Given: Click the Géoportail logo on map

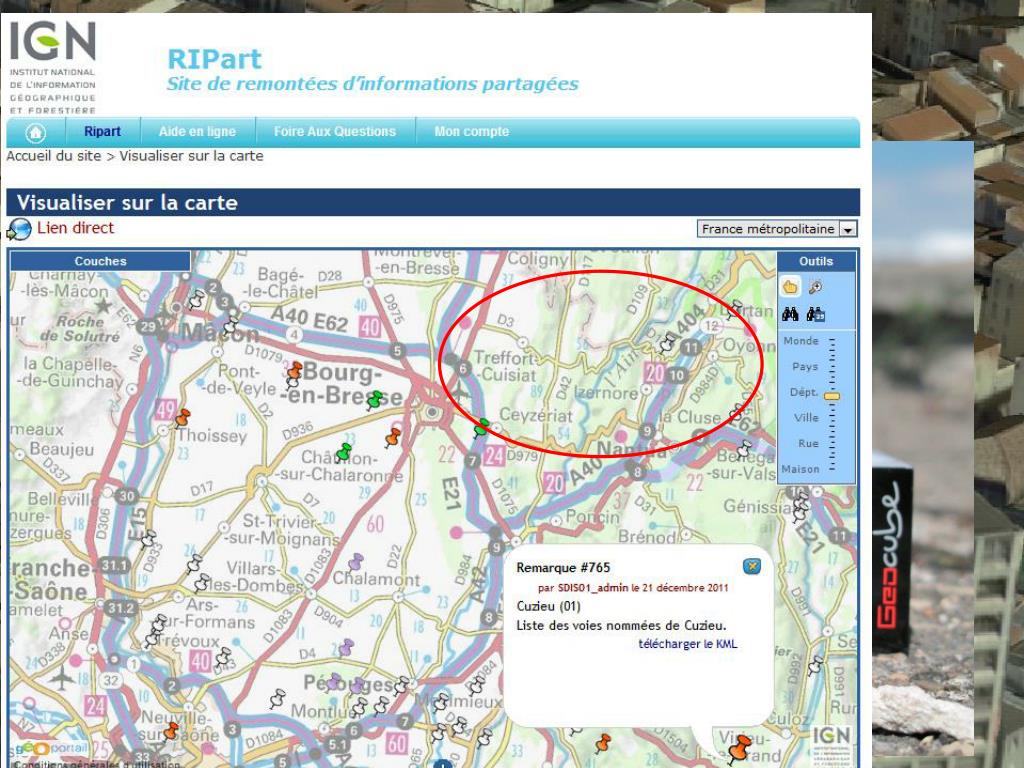Looking at the screenshot, I should (50, 748).
